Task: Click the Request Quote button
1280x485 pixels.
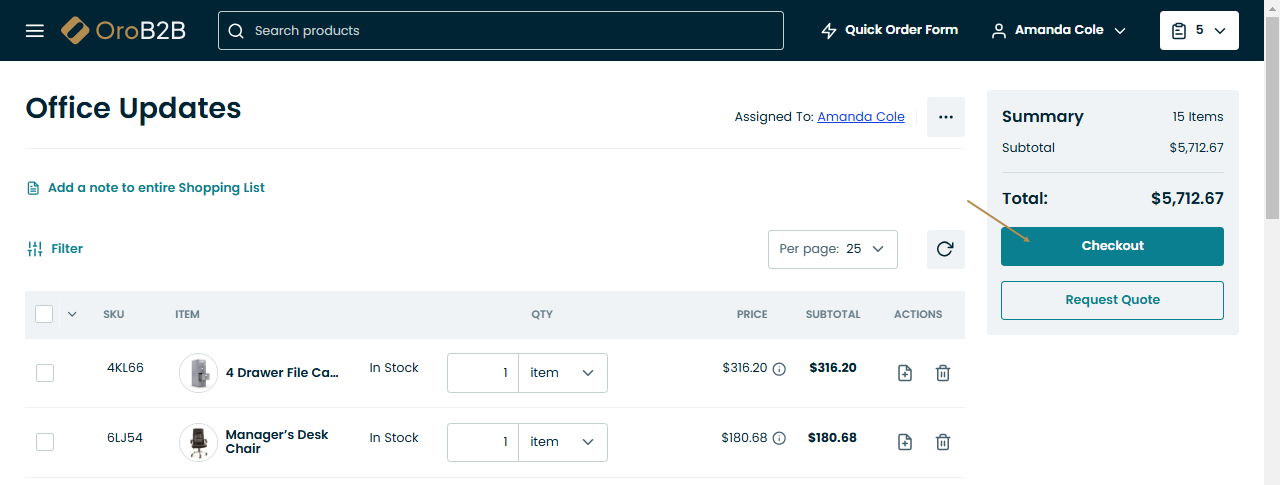Action: pos(1112,300)
